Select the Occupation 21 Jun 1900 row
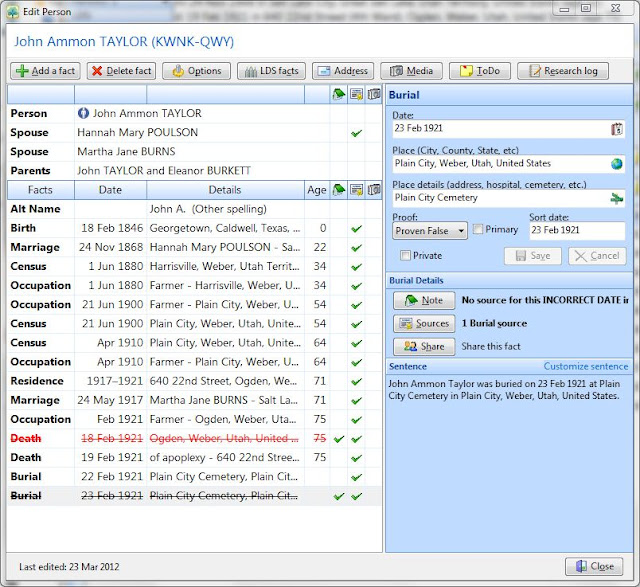This screenshot has width=640, height=587. (x=194, y=305)
